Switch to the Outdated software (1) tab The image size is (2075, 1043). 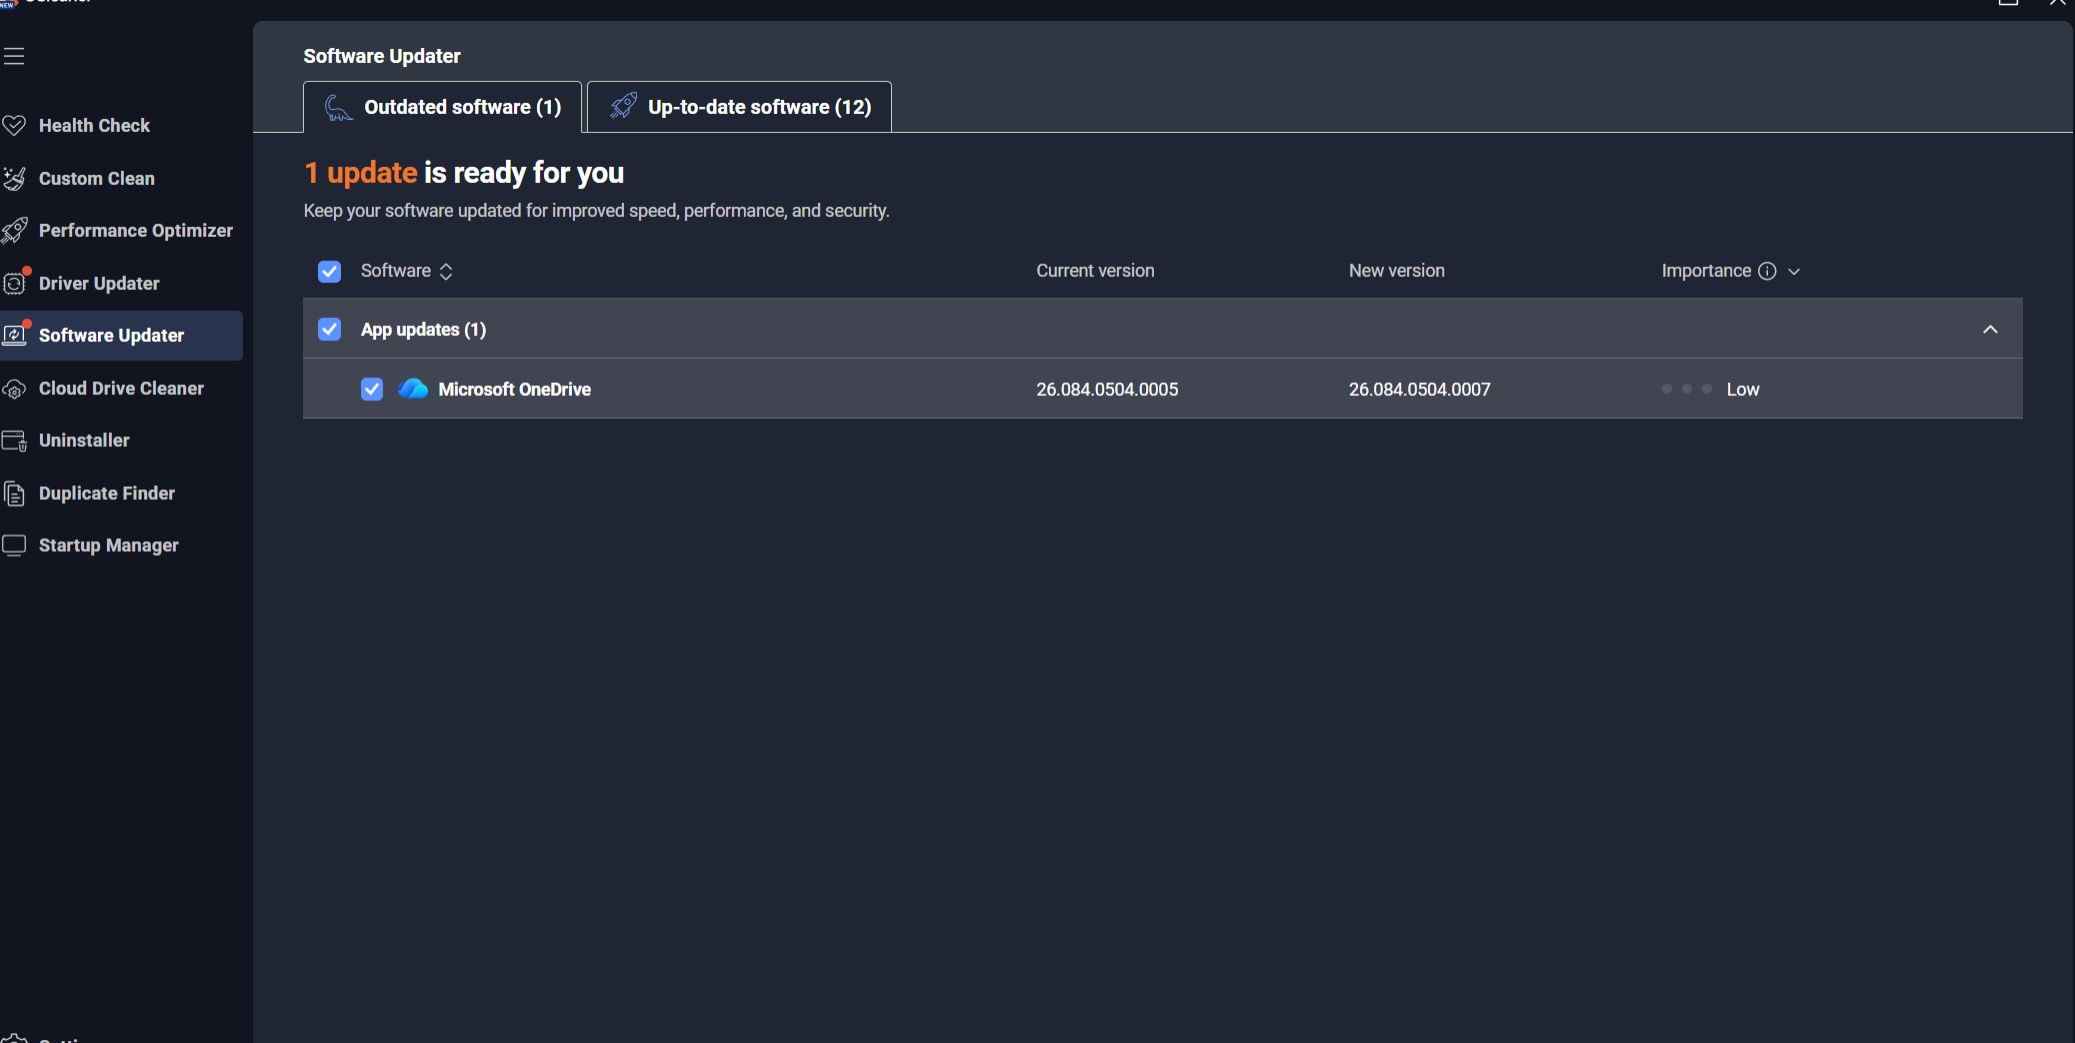(442, 107)
